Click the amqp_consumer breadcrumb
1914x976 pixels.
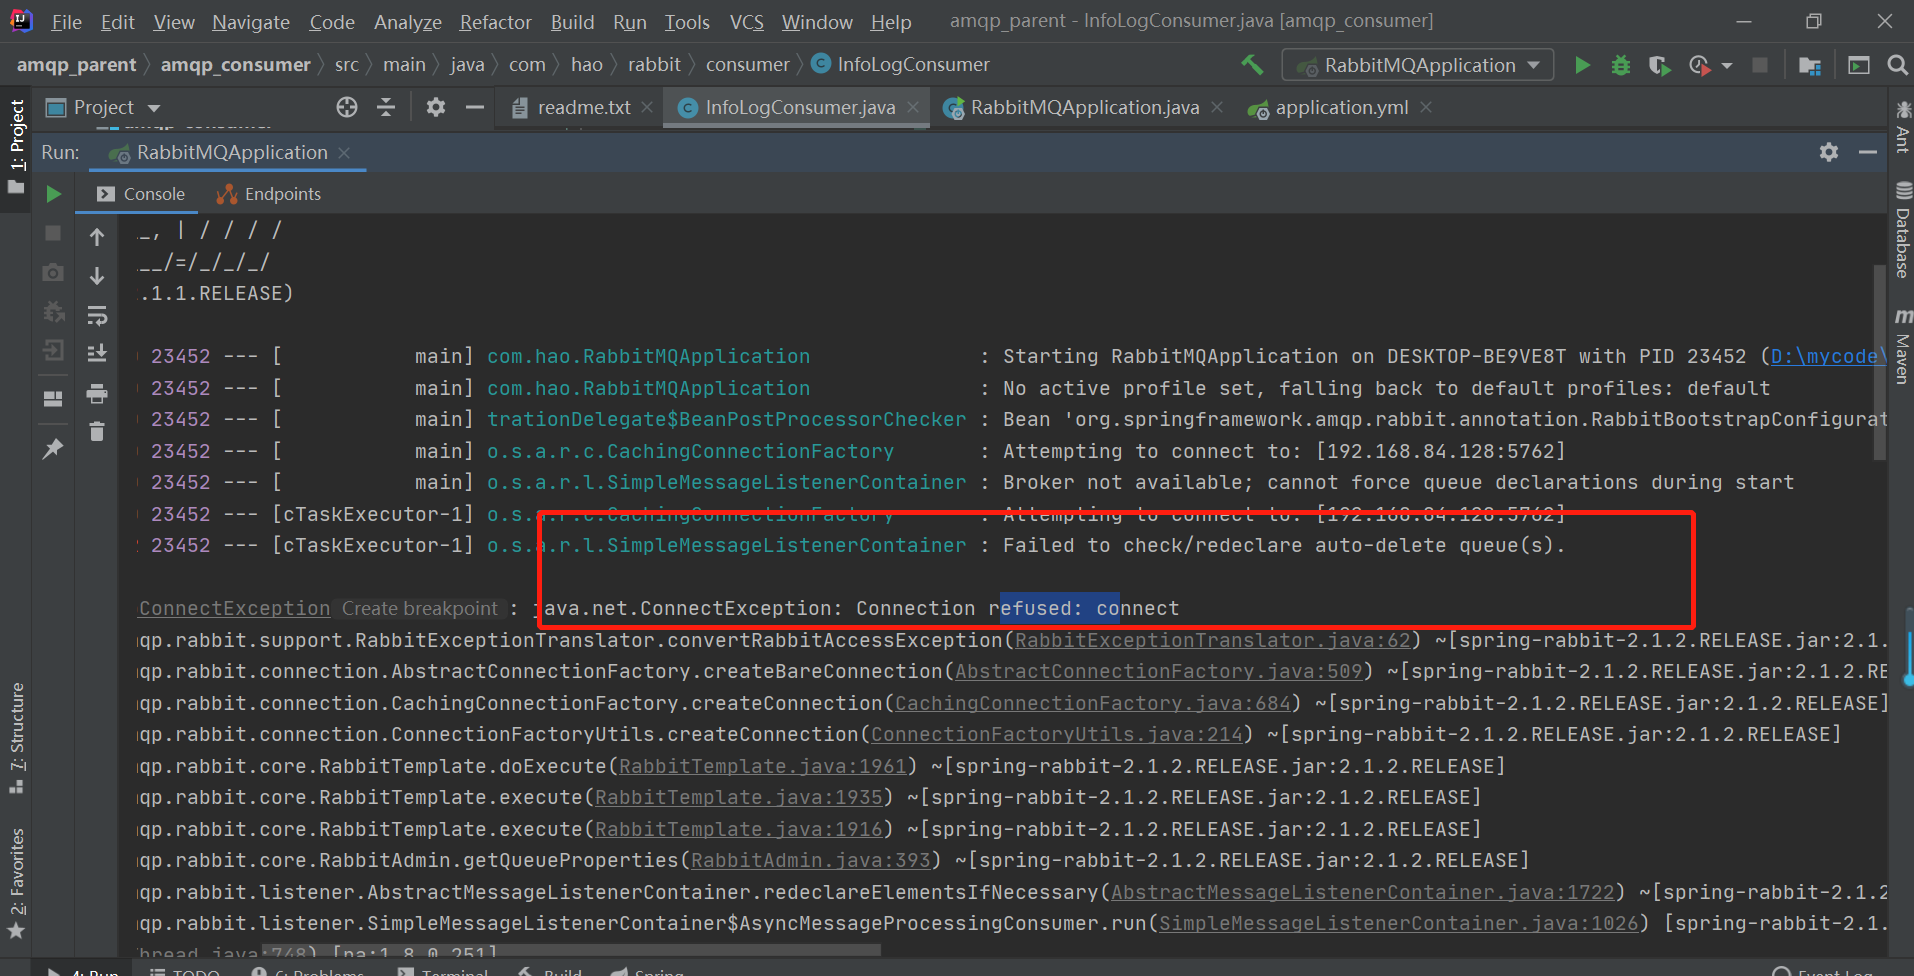coord(236,64)
